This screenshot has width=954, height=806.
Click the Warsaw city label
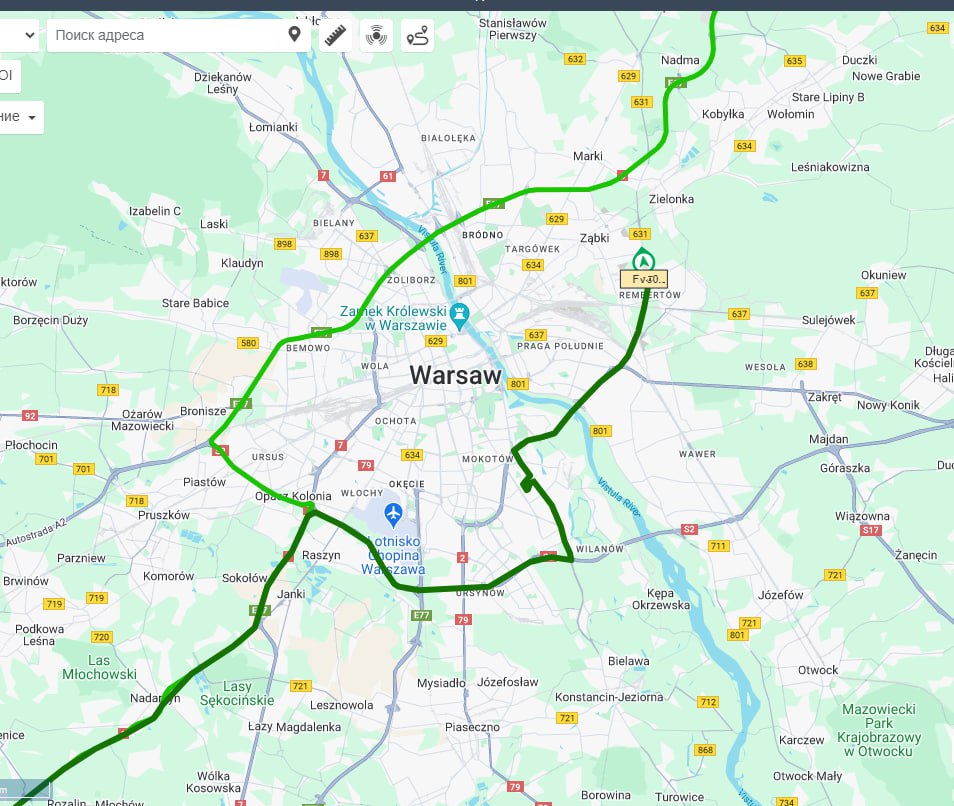click(455, 376)
